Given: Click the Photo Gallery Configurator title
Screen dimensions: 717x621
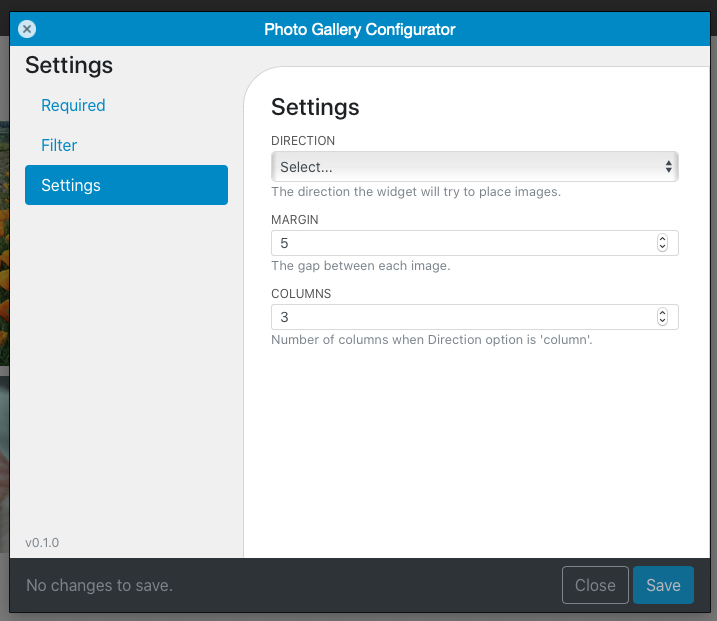Looking at the screenshot, I should coord(360,29).
